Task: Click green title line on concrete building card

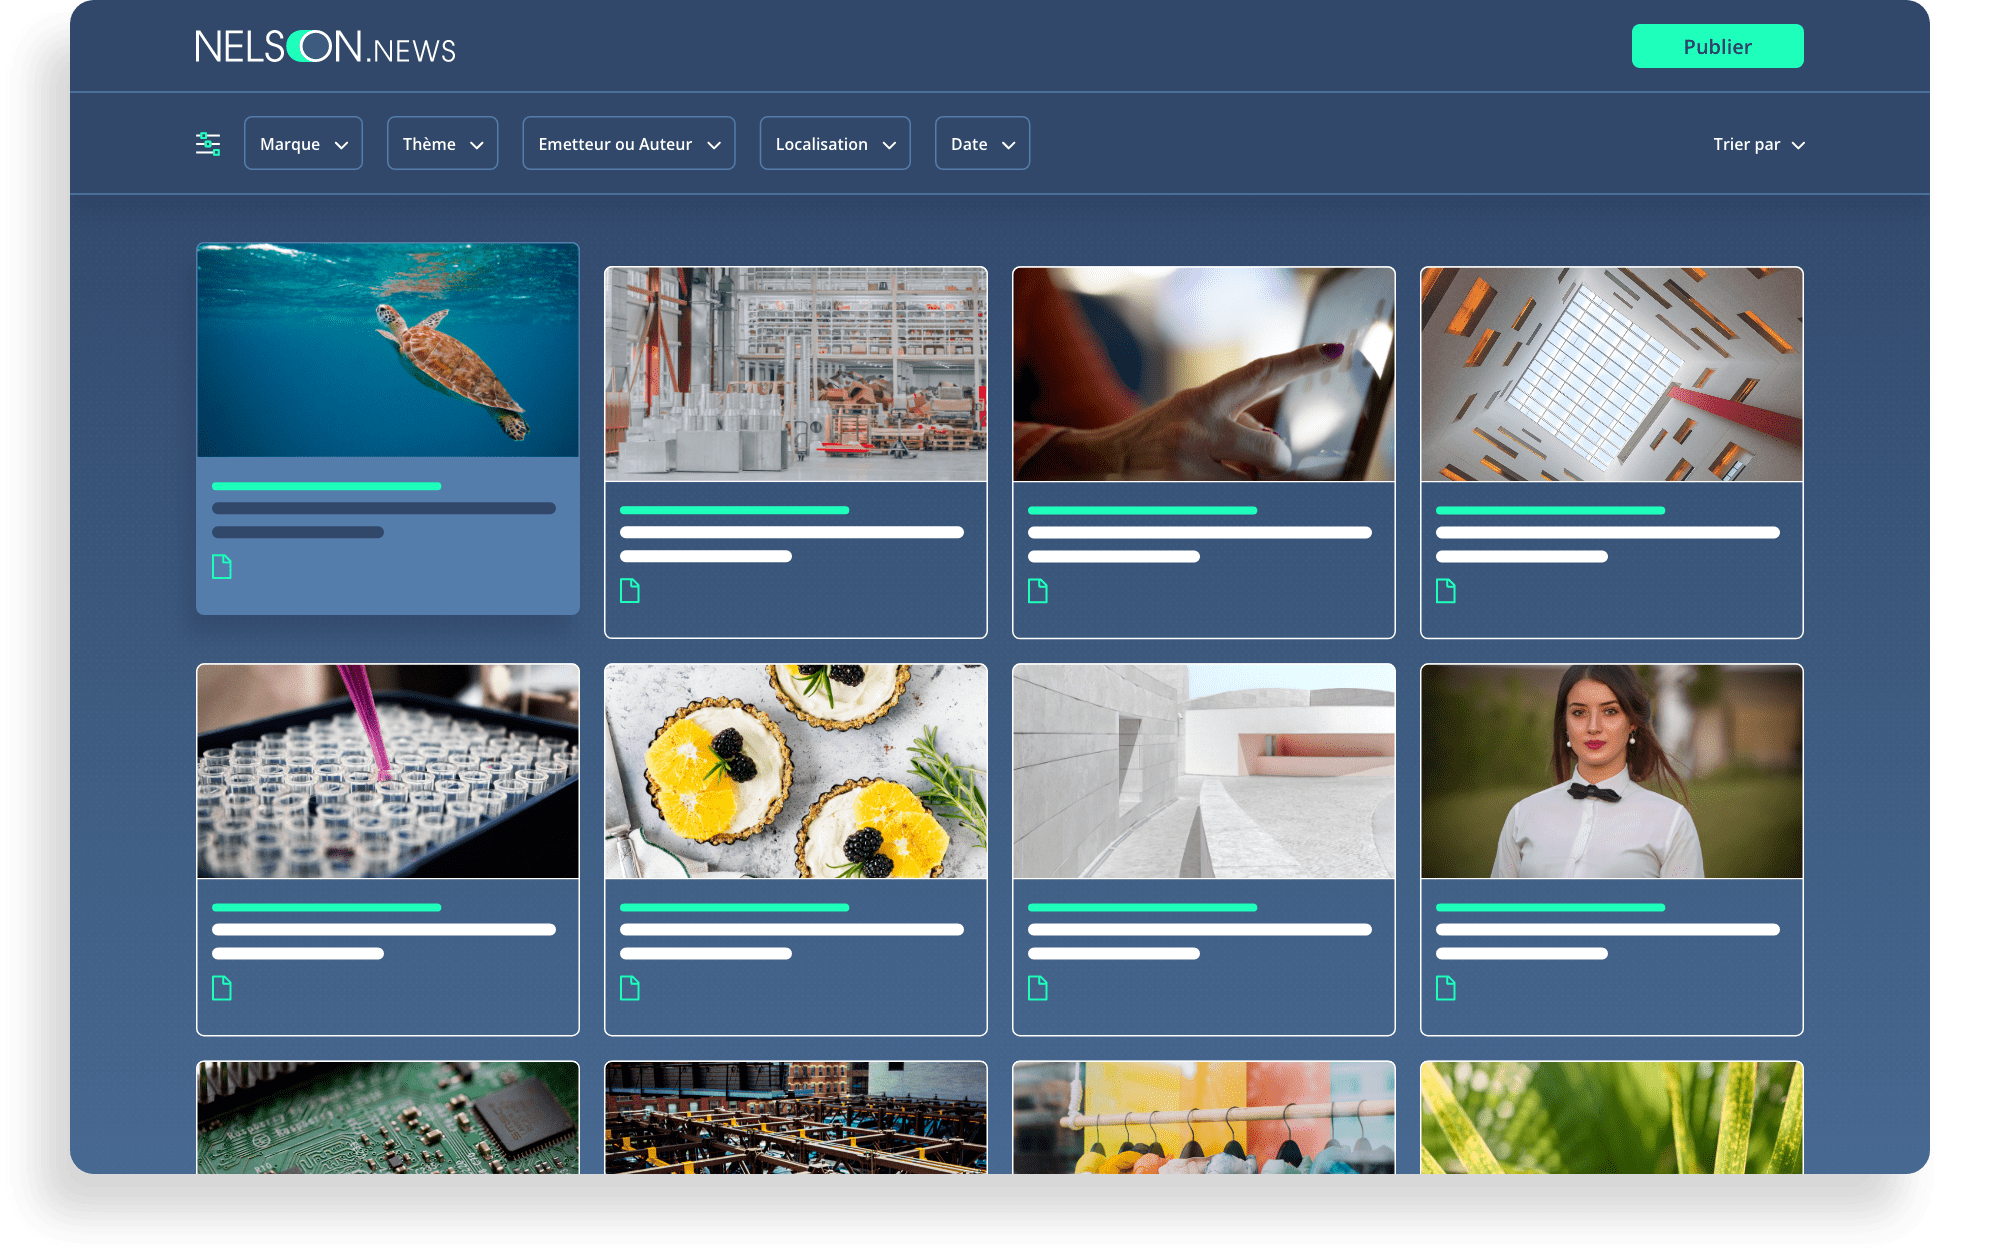Action: 1142,907
